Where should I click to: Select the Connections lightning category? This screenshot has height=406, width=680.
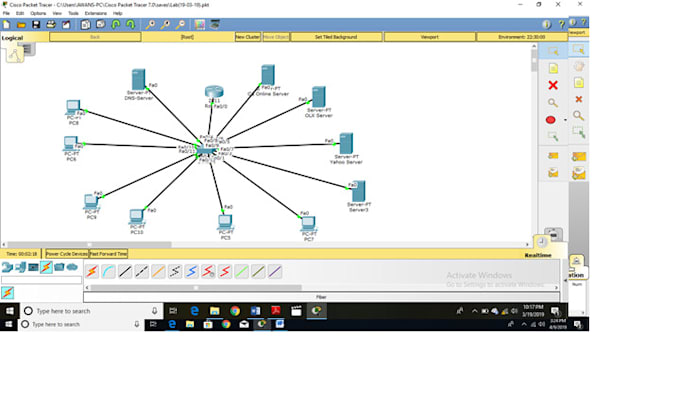[46, 267]
